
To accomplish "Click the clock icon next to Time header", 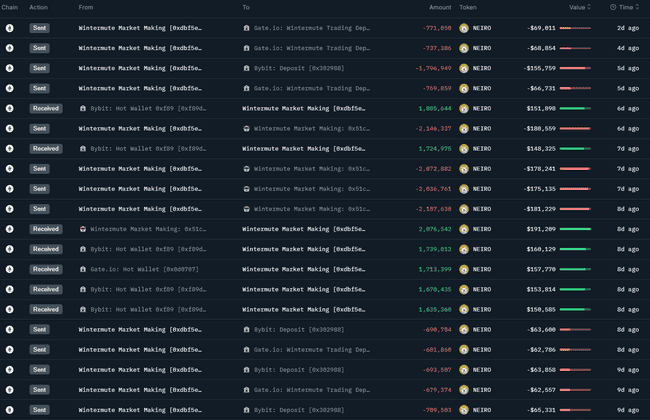I will coord(613,7).
